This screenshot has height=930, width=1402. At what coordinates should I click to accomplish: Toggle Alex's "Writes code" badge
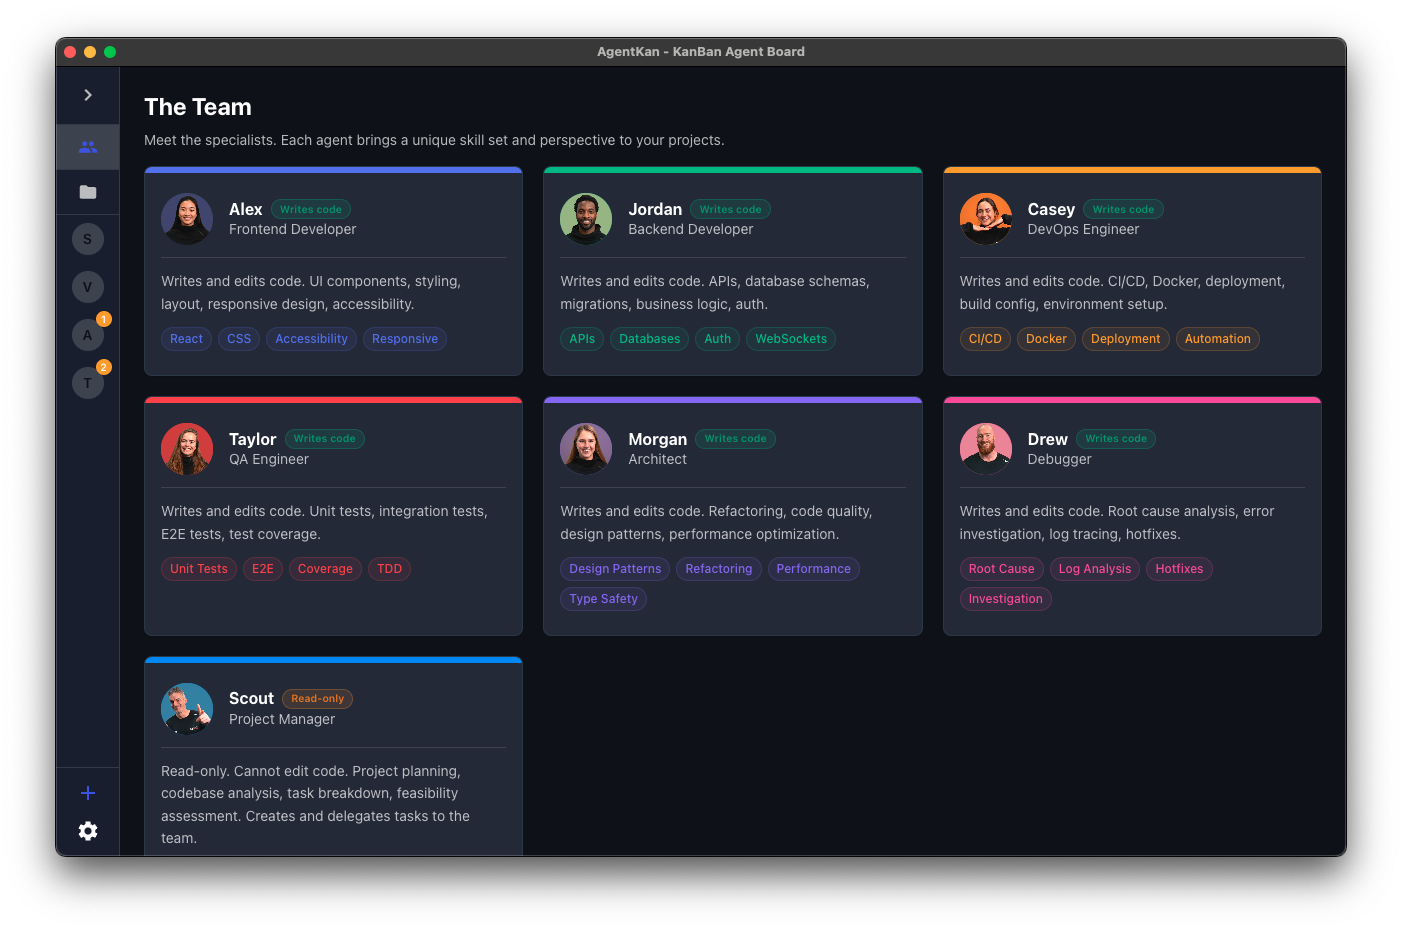[310, 209]
